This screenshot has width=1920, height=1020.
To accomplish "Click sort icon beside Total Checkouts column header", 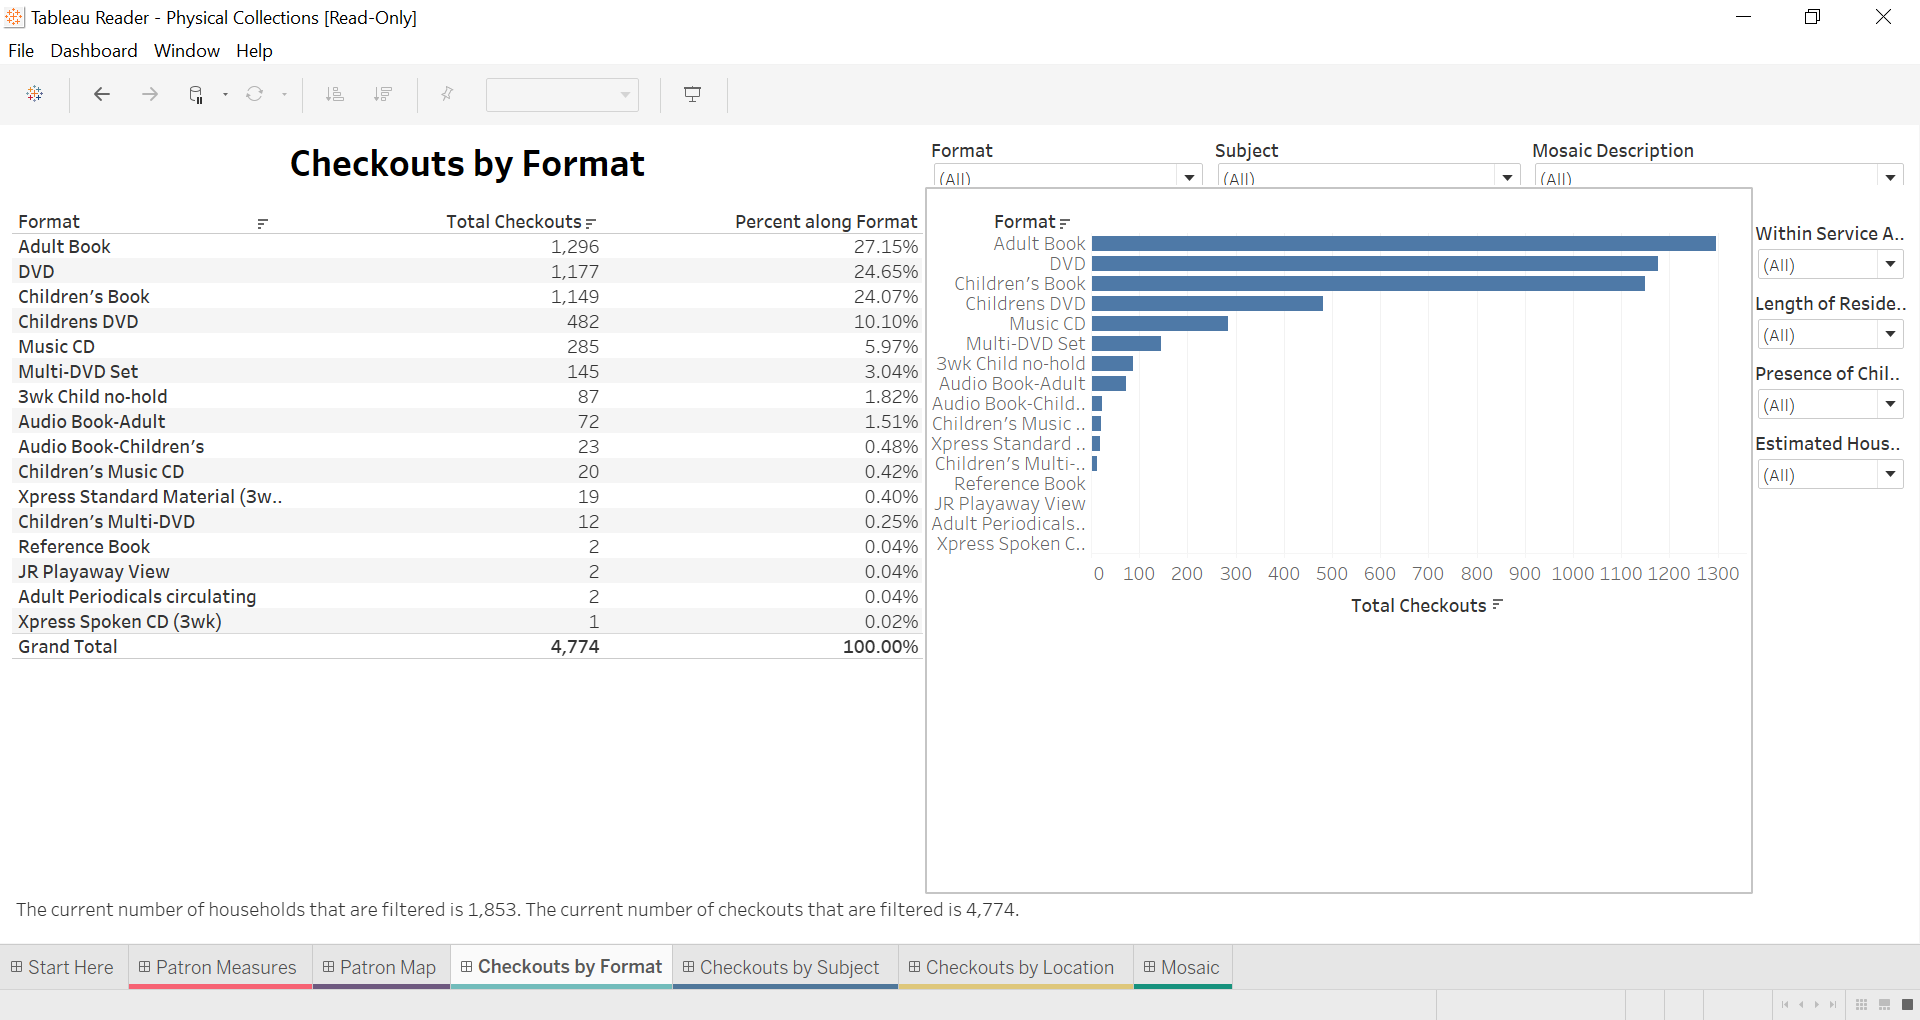I will tap(591, 223).
